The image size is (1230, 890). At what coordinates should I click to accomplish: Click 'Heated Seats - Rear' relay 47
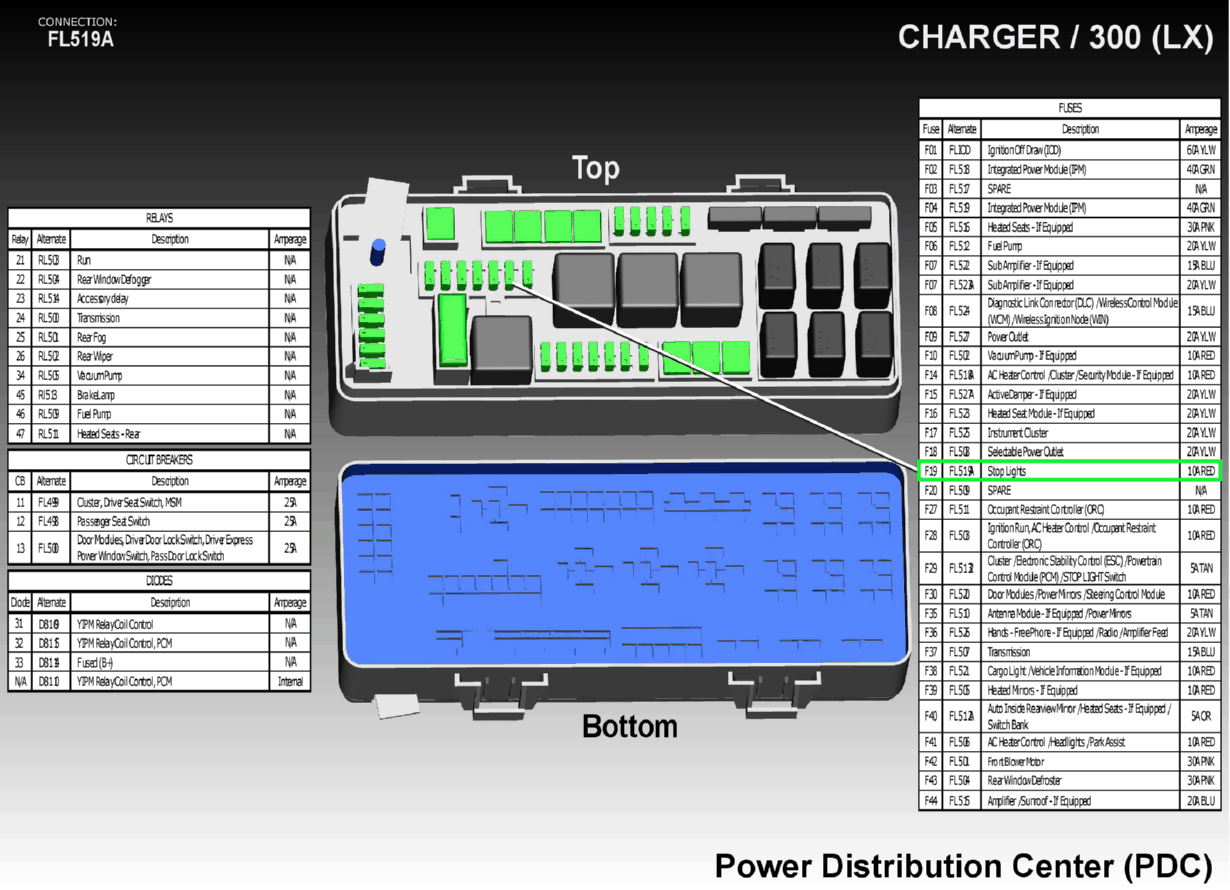(108, 434)
